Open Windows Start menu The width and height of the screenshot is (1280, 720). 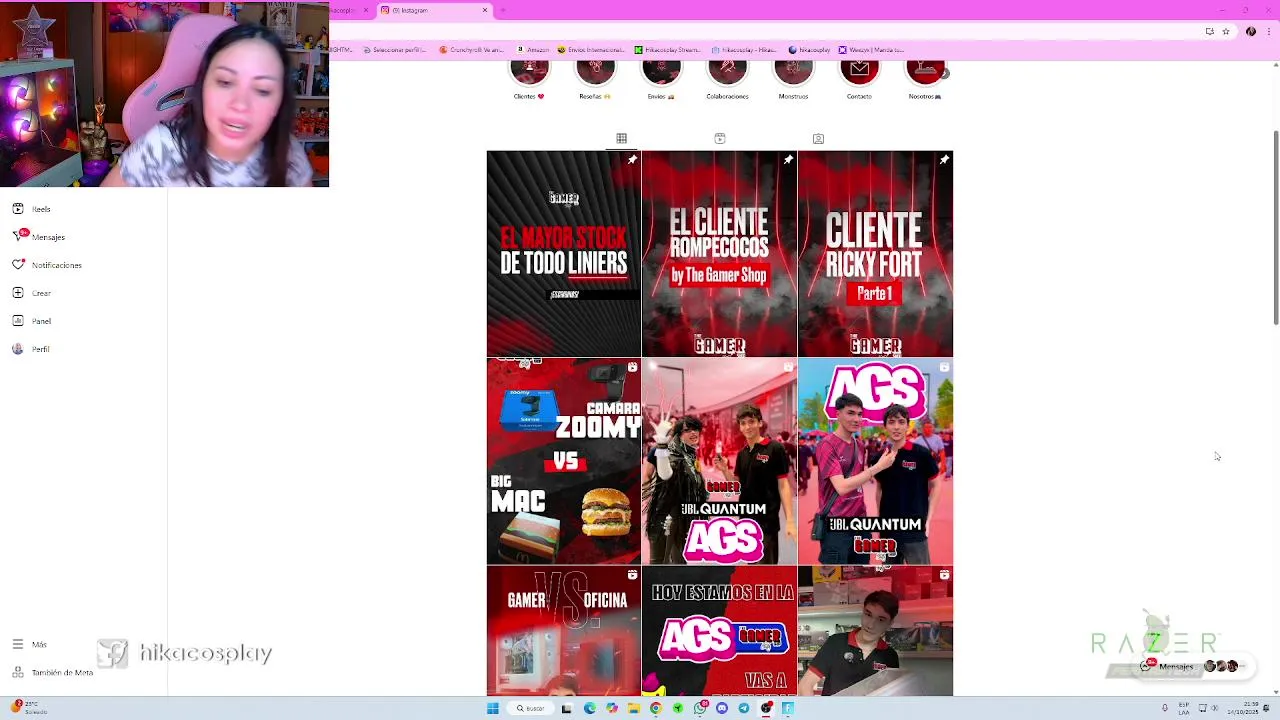click(x=492, y=708)
